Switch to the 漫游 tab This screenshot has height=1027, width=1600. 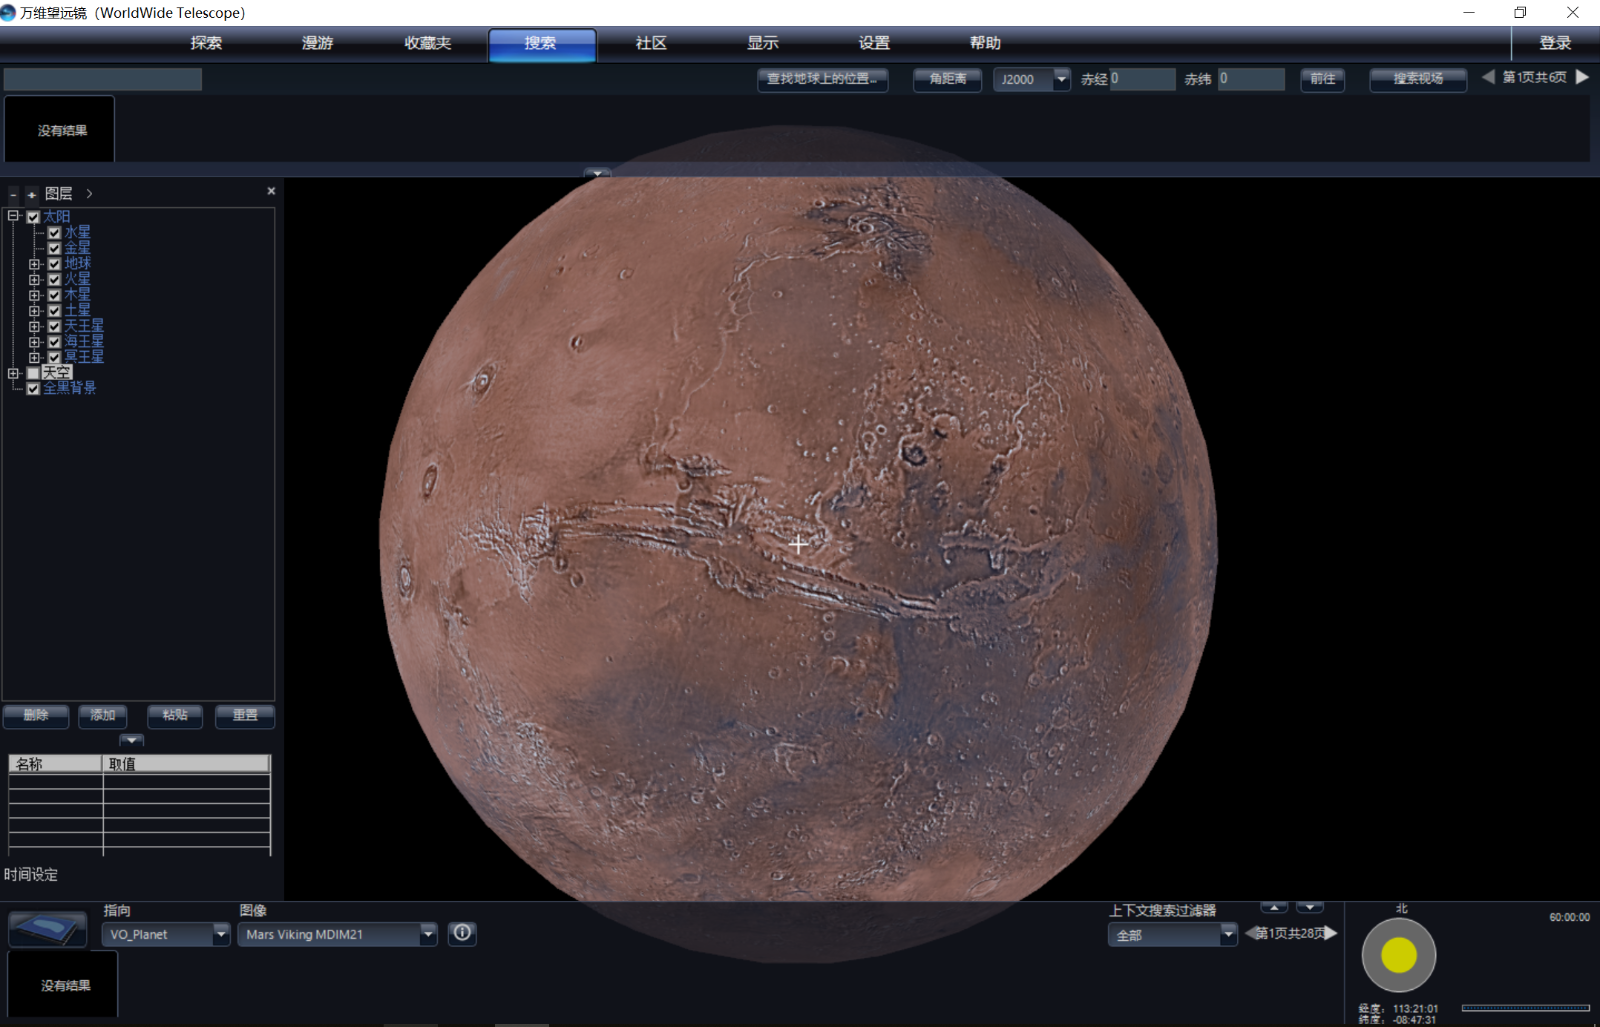coord(317,43)
